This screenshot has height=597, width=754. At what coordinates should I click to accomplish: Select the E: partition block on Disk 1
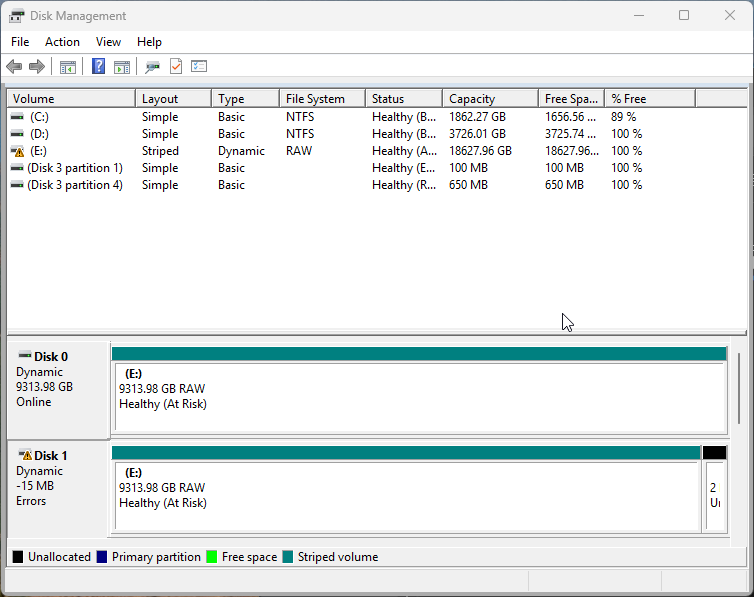pos(406,488)
